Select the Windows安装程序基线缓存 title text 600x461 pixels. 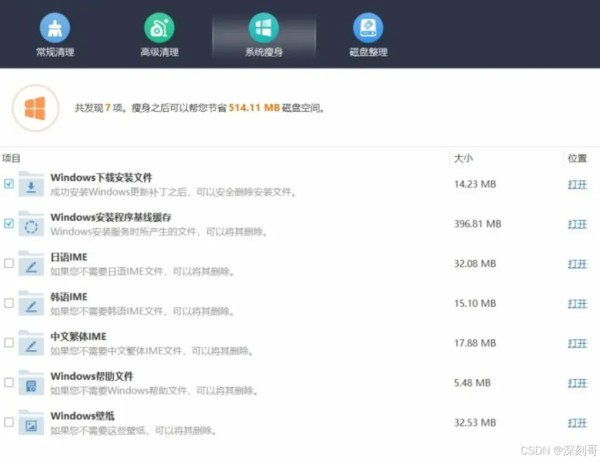click(111, 217)
